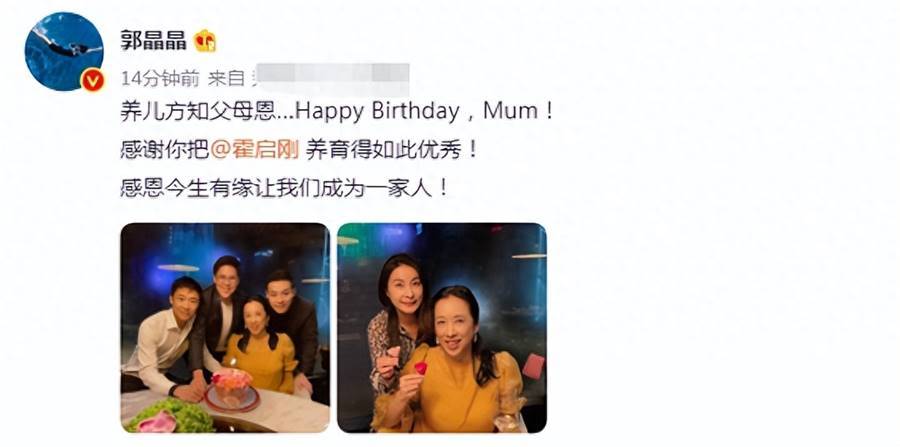Open the @霍启刚 mention link
This screenshot has width=900, height=447.
point(255,151)
